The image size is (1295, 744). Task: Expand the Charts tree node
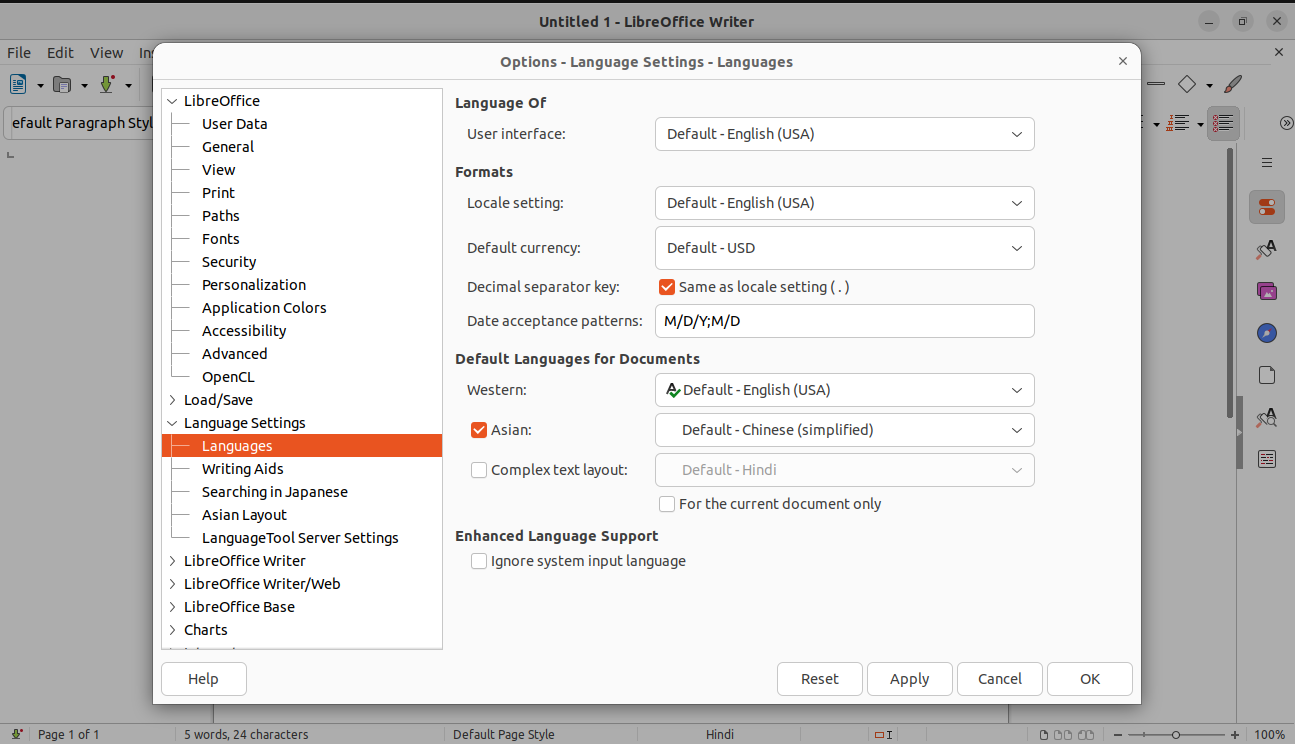coord(173,630)
